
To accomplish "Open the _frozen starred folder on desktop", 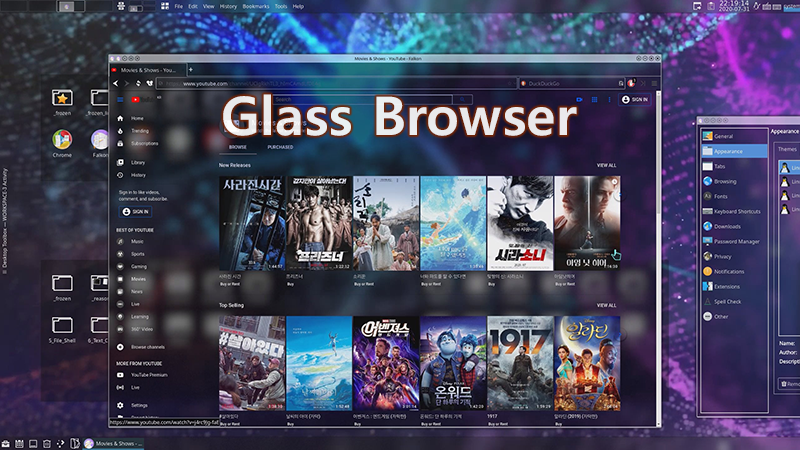I will click(62, 102).
